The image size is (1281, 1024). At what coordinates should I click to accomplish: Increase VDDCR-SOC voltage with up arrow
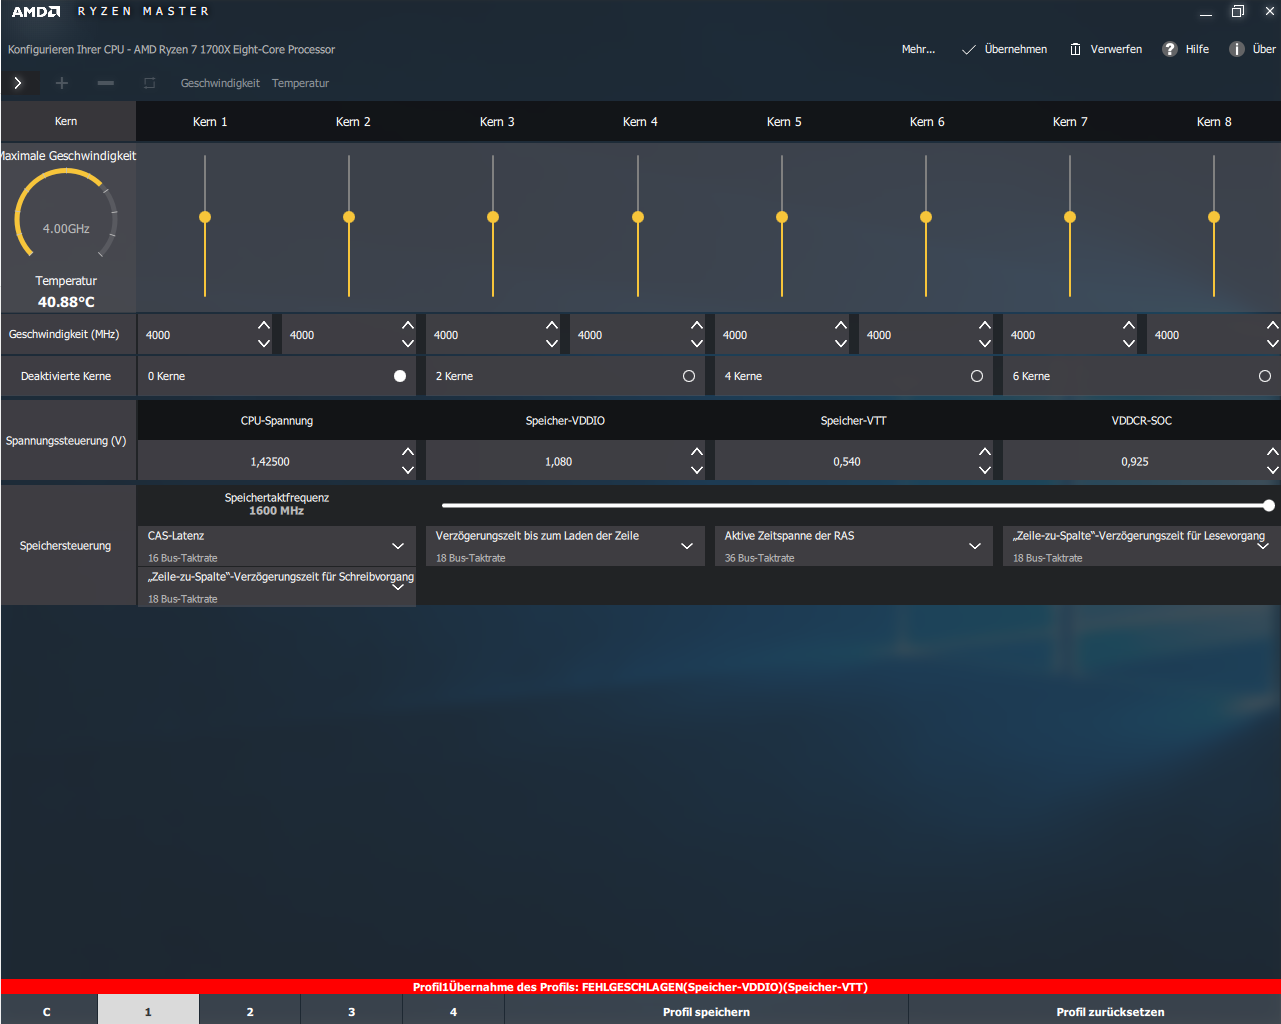(1273, 452)
